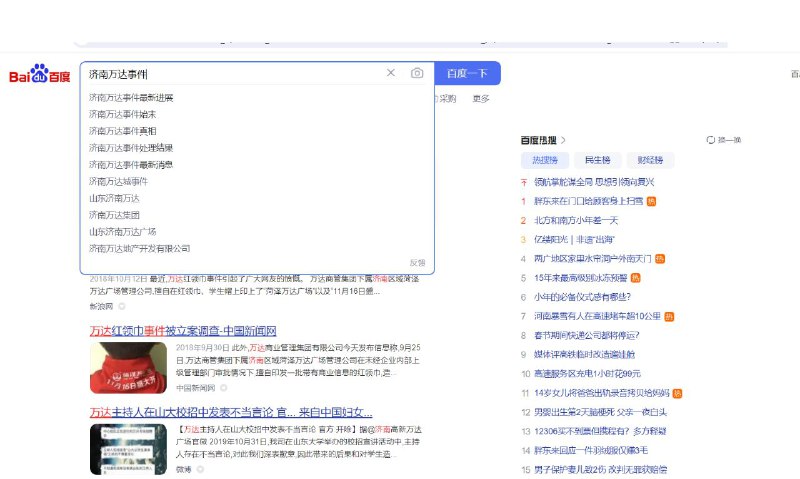Viewport: 800px width, 479px height.
Task: Click the 百度一下 search button
Action: [x=467, y=73]
